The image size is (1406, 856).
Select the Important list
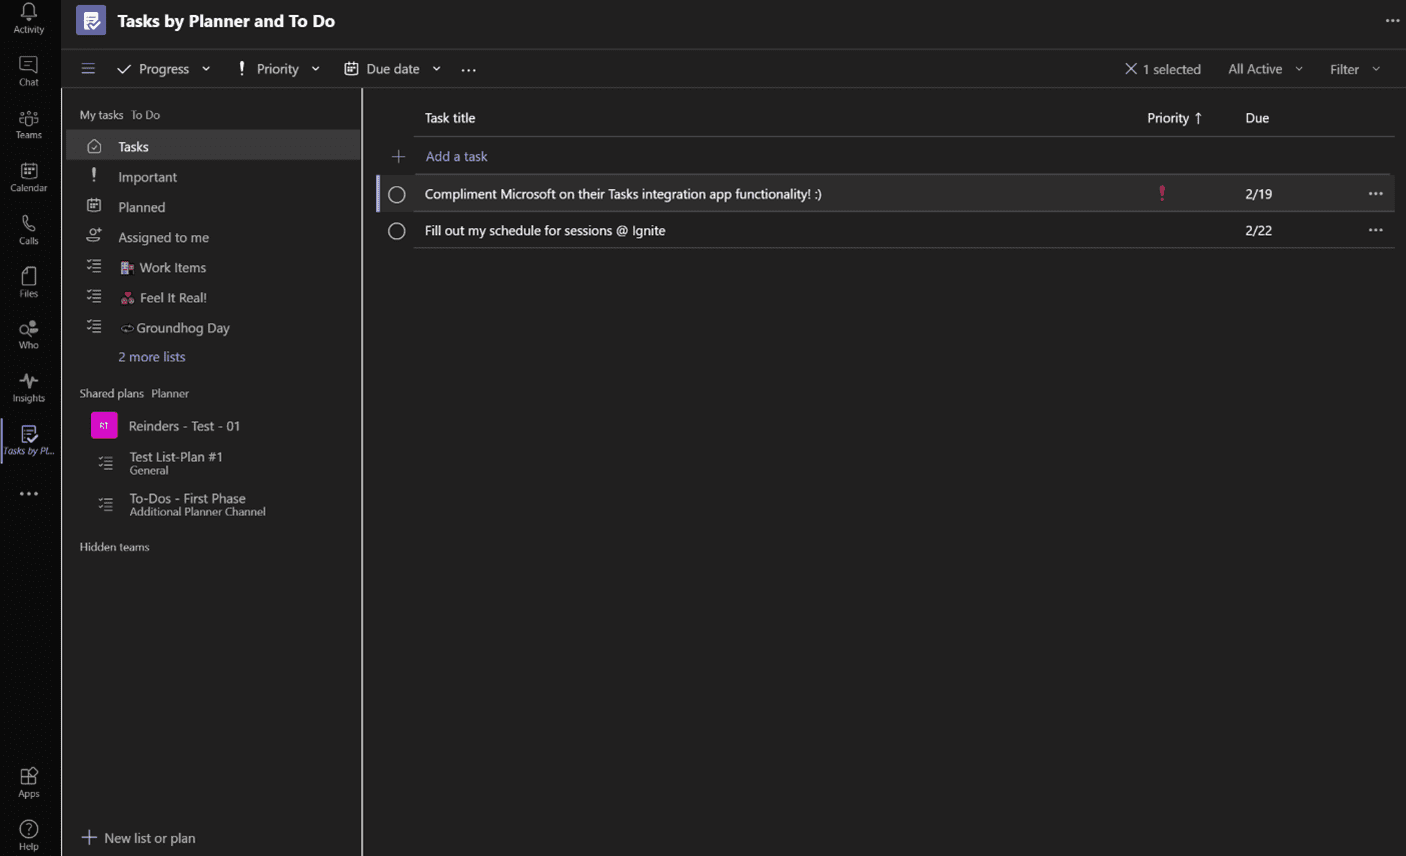(214, 177)
